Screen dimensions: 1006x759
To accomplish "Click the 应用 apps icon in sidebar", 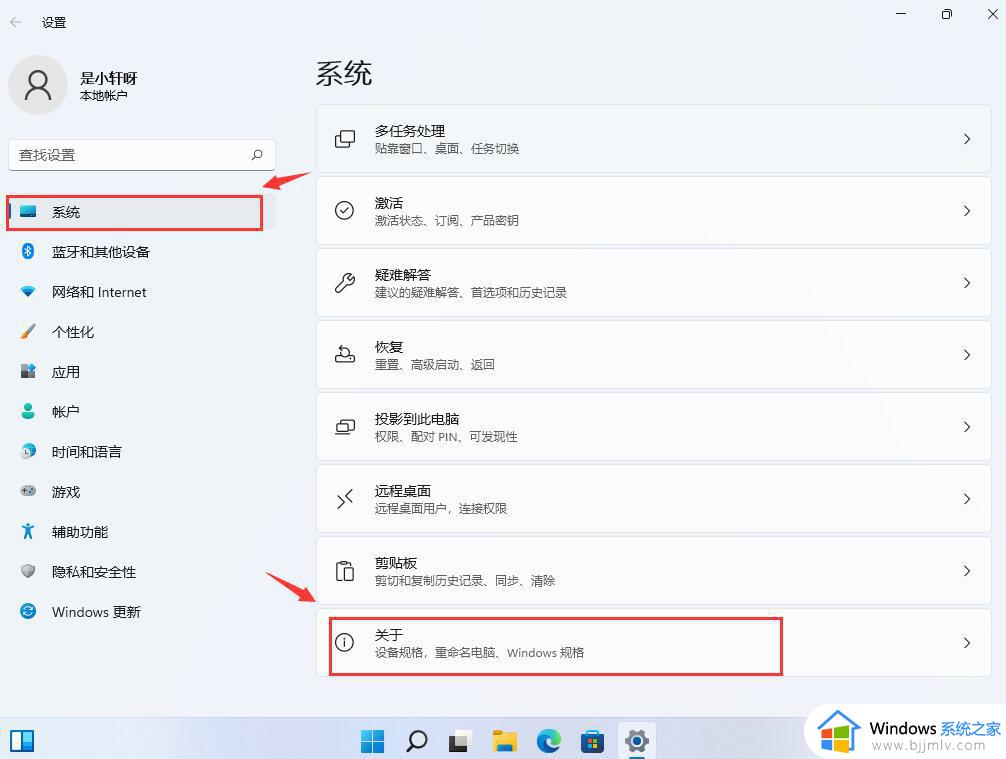I will 28,371.
